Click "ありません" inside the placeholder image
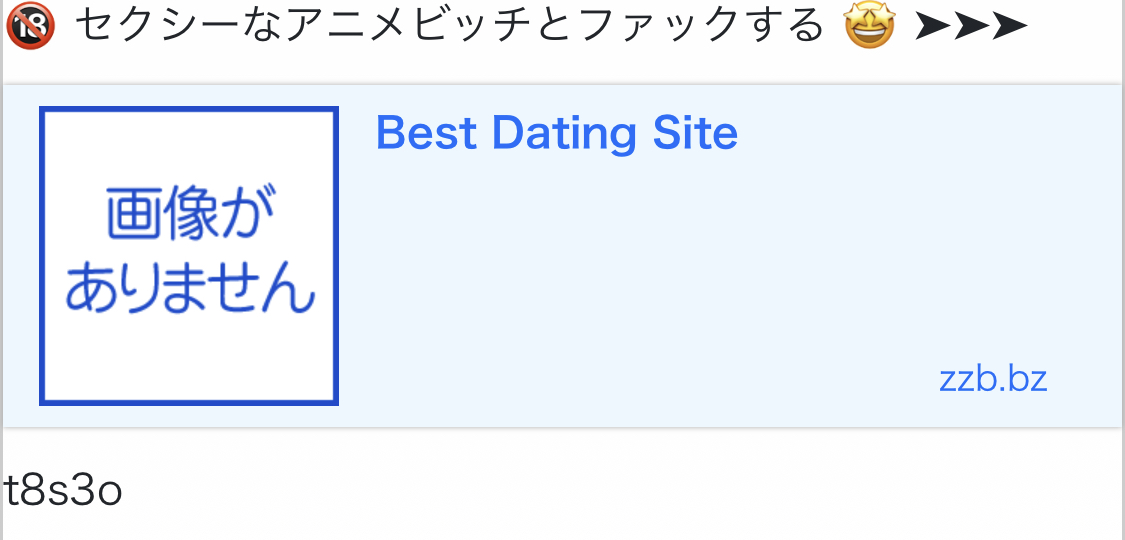Screen dimensions: 1125x540 190,289
